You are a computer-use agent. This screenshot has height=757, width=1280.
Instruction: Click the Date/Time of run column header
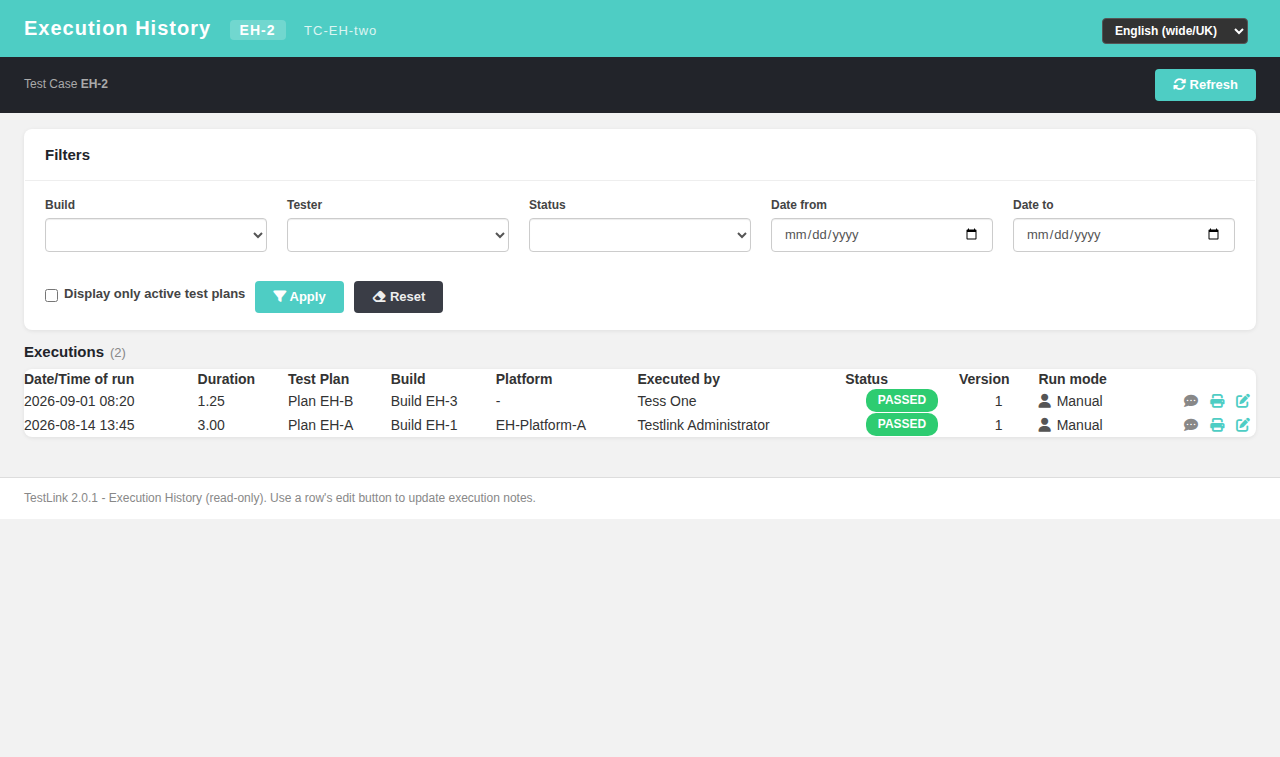click(x=79, y=379)
